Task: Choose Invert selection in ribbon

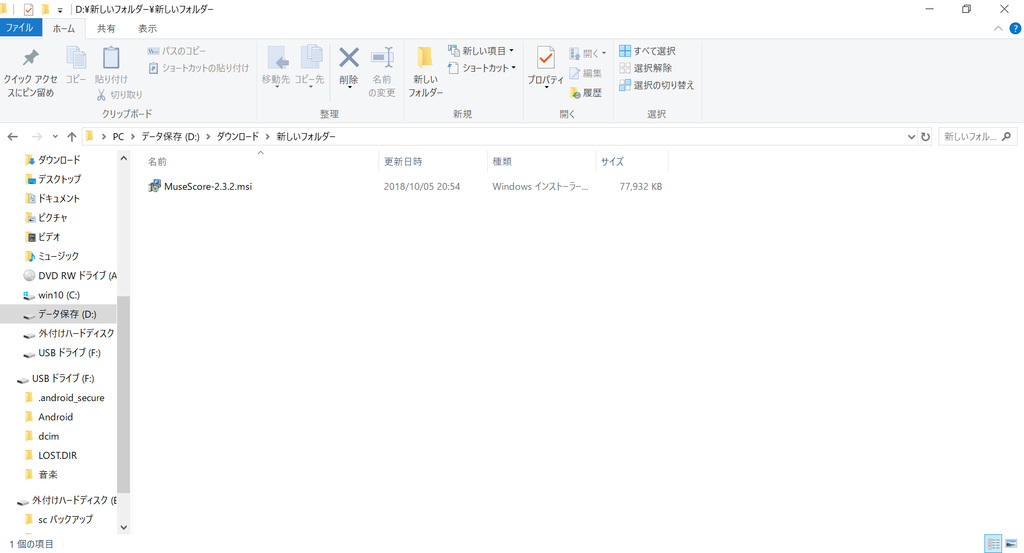Action: coord(656,85)
